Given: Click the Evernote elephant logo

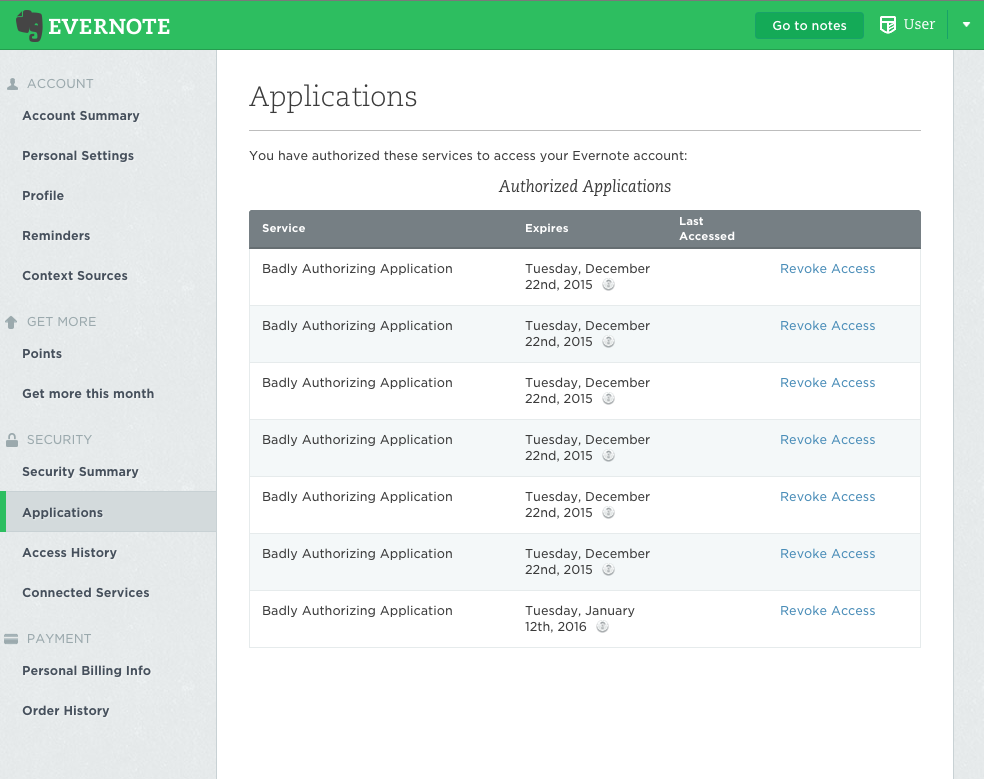Looking at the screenshot, I should tap(29, 26).
